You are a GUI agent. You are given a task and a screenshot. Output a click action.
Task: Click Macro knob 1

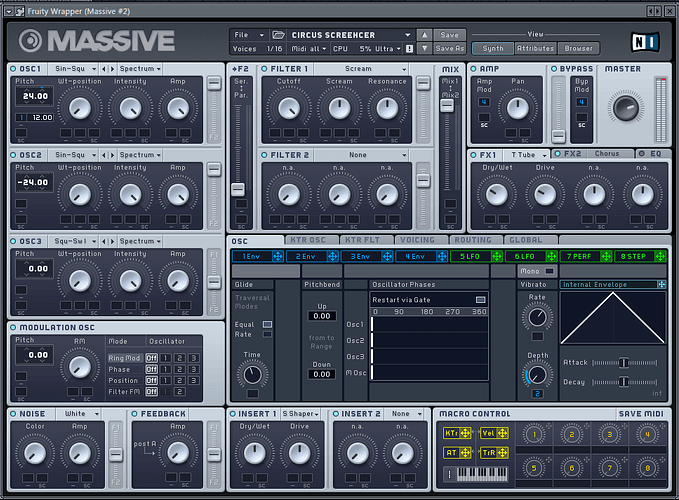tap(534, 434)
